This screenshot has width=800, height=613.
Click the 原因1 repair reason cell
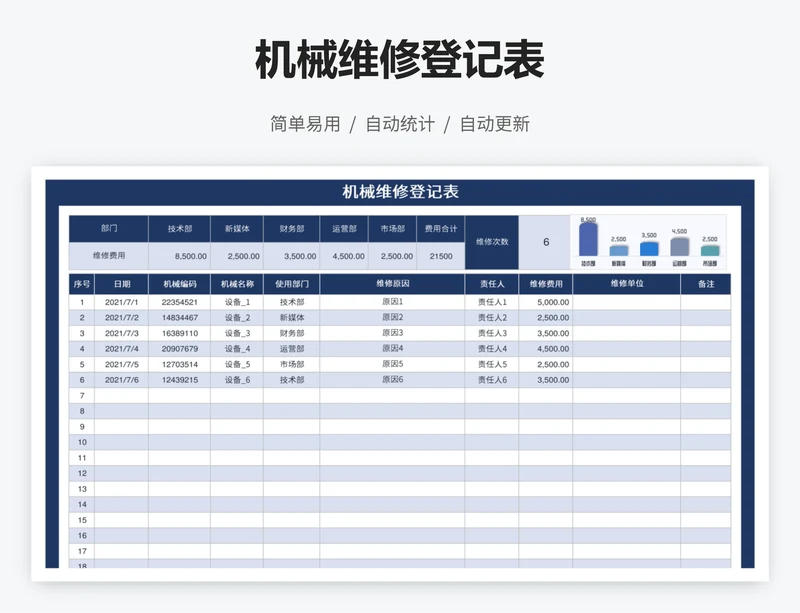tap(392, 302)
